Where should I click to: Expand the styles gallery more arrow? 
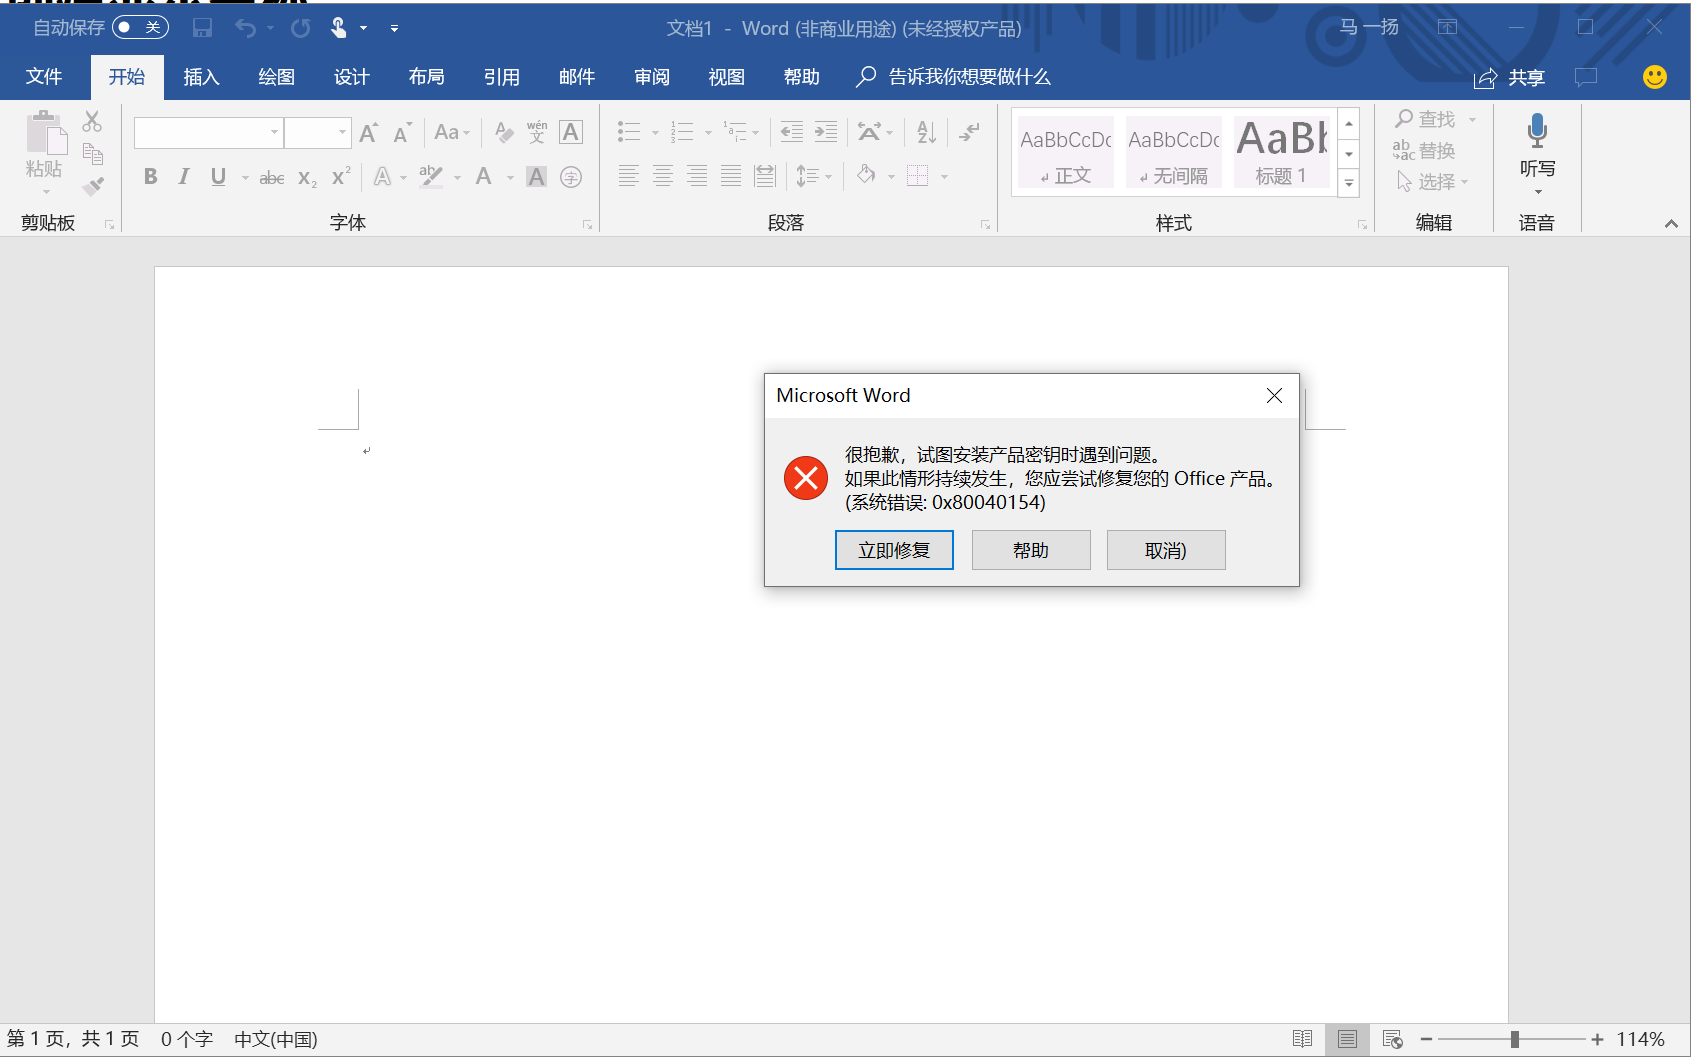point(1349,183)
